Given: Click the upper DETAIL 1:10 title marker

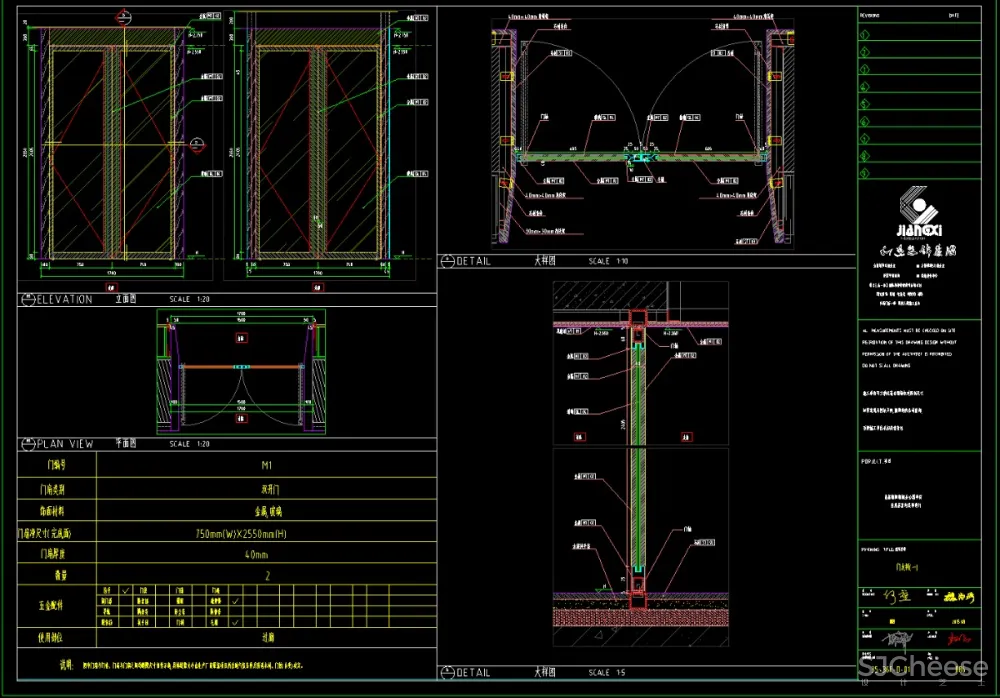Looking at the screenshot, I should 447,261.
